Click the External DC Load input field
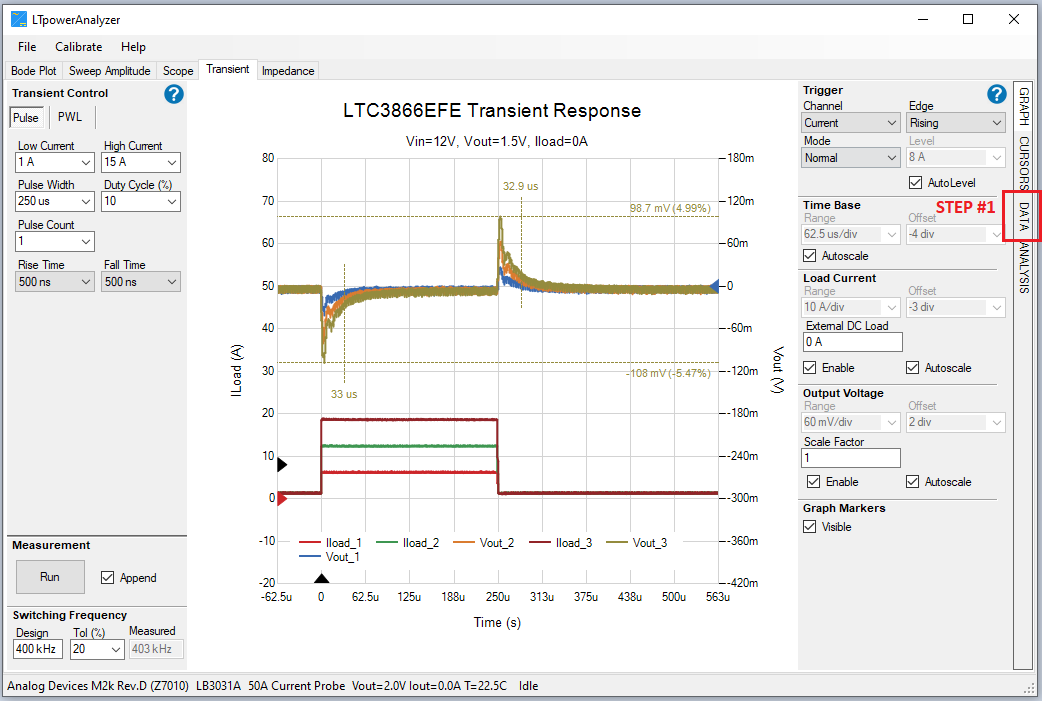Viewport: 1048px width, 704px height. pos(852,341)
